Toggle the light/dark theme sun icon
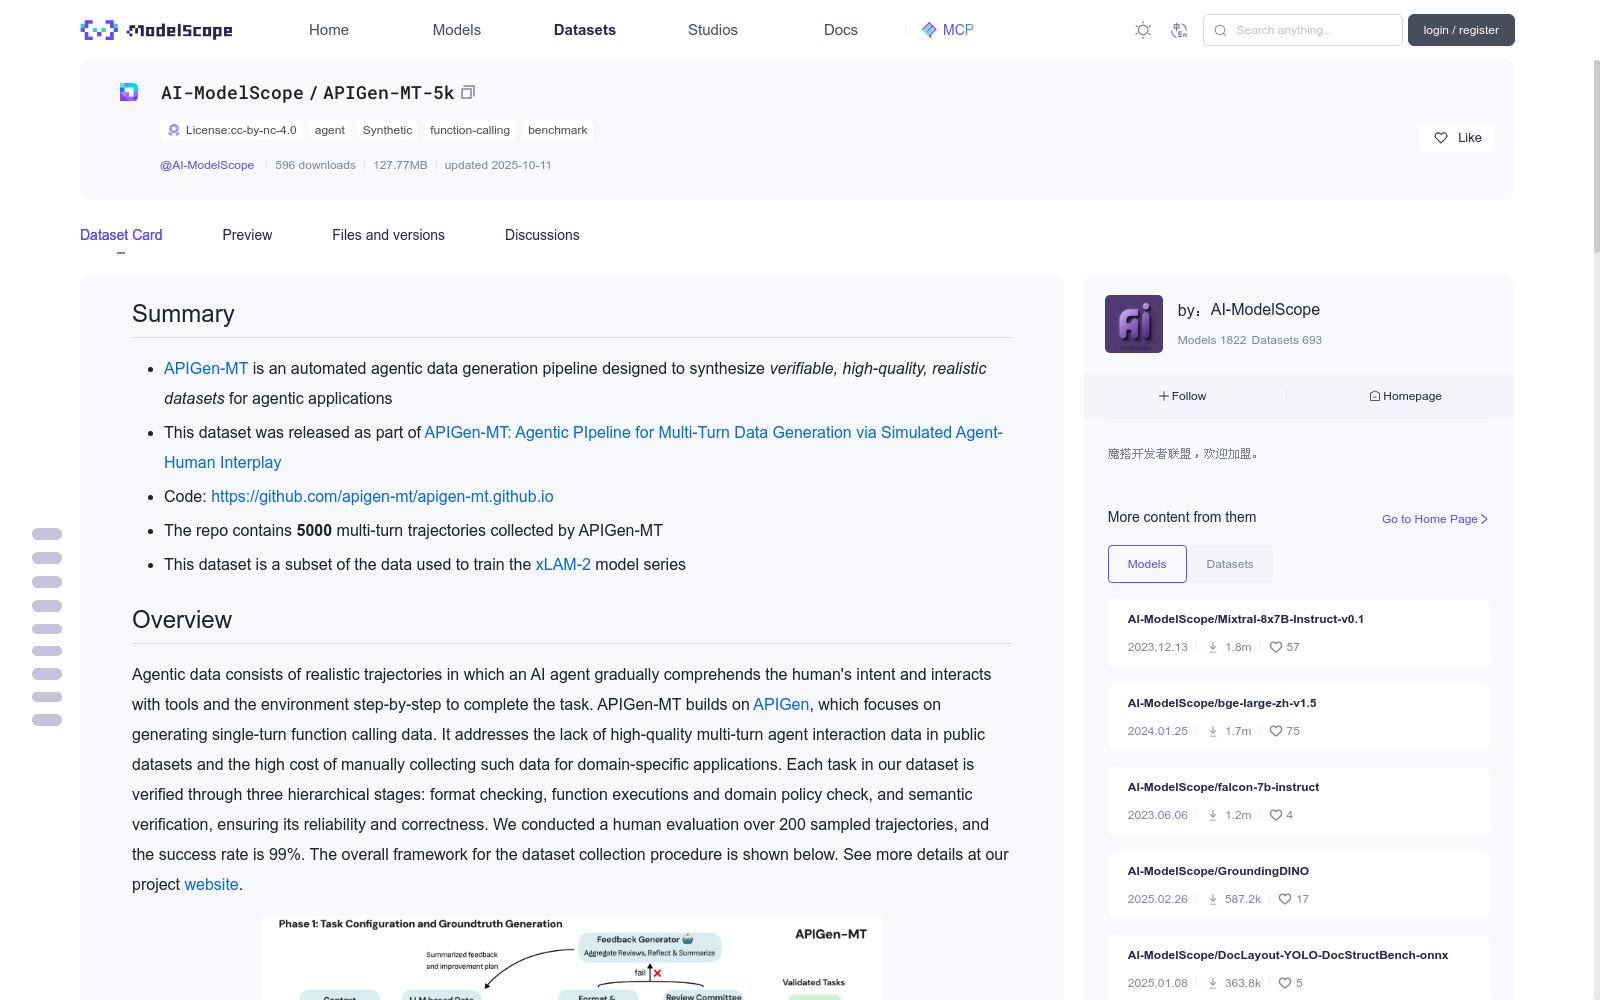 tap(1143, 30)
